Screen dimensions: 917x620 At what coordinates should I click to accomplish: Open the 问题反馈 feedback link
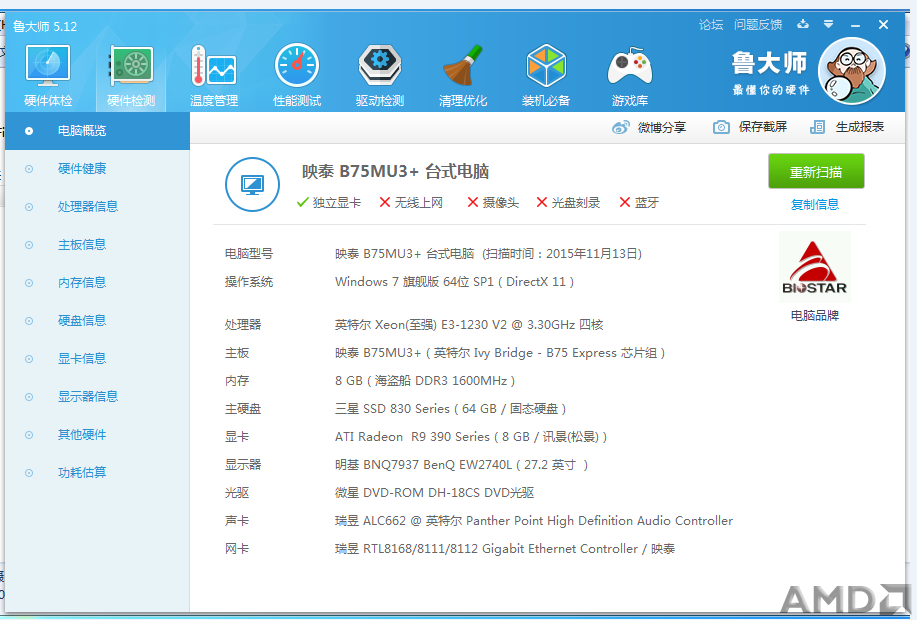tap(758, 25)
